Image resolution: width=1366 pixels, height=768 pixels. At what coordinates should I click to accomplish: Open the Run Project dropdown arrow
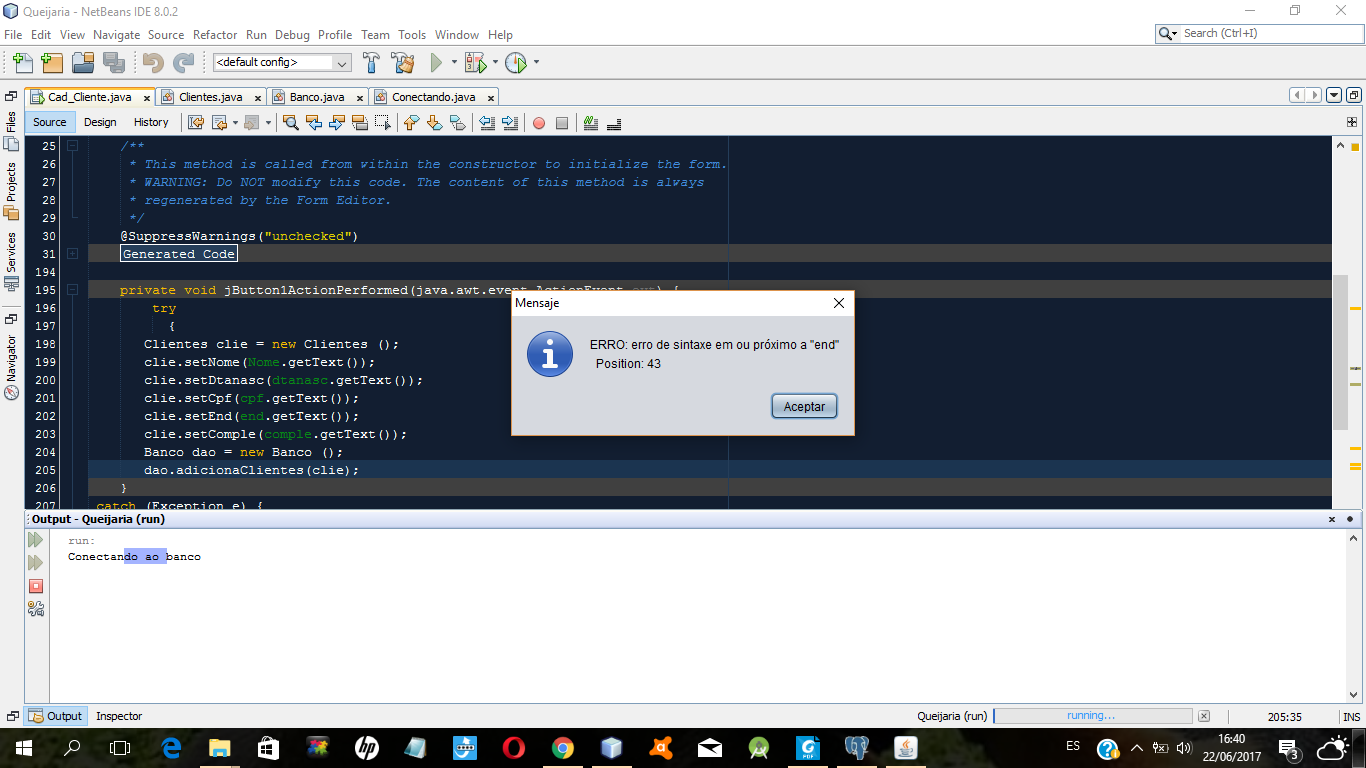coord(454,62)
